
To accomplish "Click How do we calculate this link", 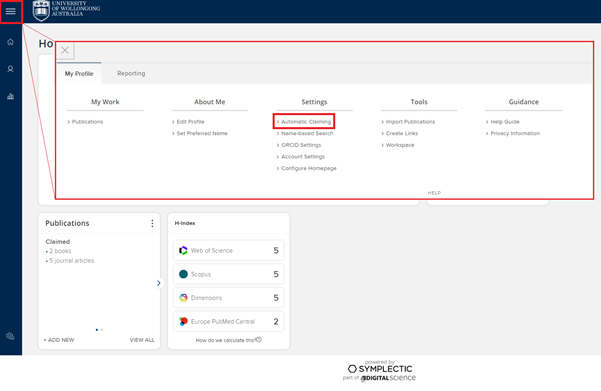I will pyautogui.click(x=226, y=340).
